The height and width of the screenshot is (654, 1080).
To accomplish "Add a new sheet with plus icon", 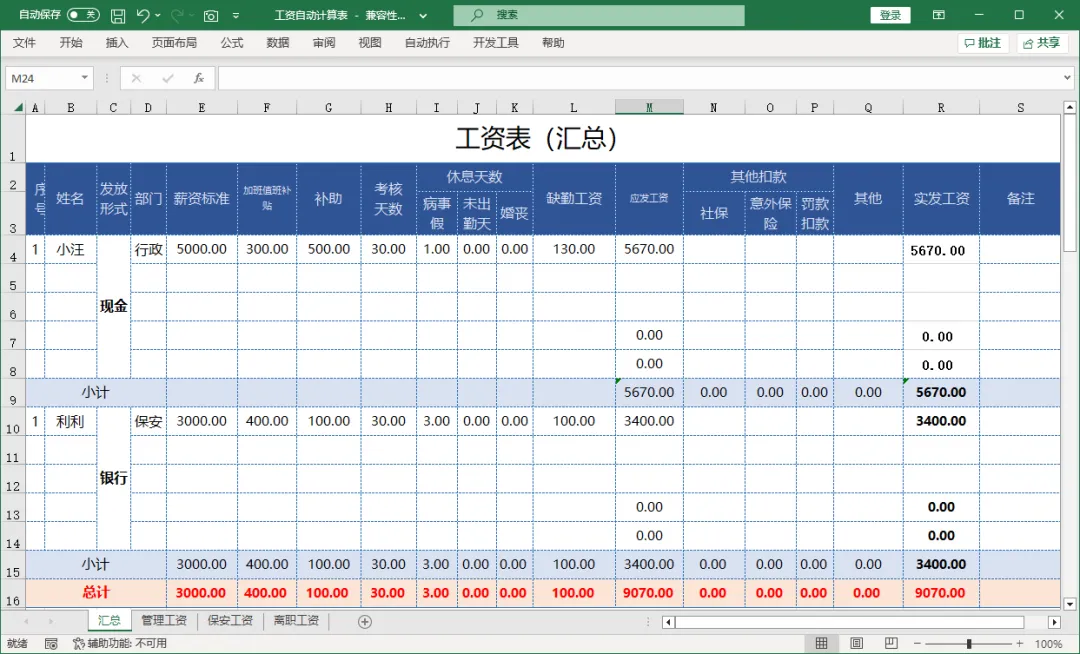I will tap(365, 622).
